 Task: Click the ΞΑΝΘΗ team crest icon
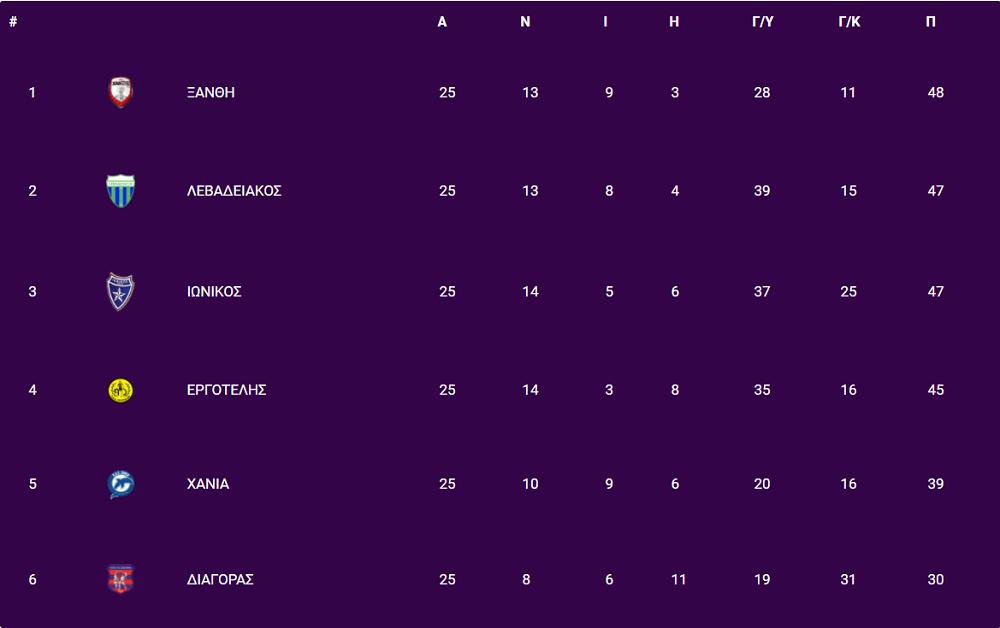(121, 92)
